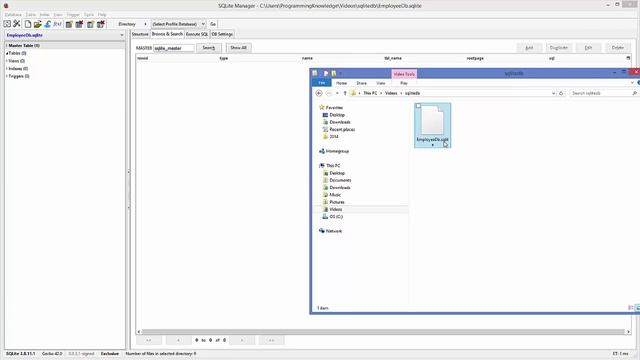Open the Table menu

[x=31, y=15]
